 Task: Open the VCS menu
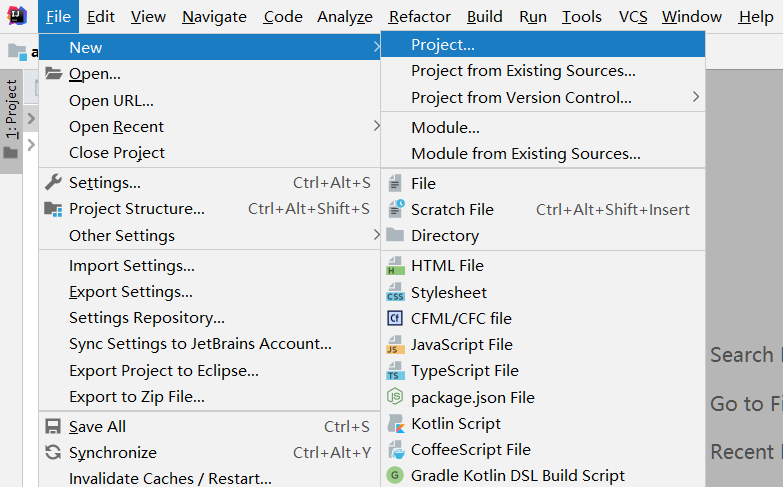[633, 17]
